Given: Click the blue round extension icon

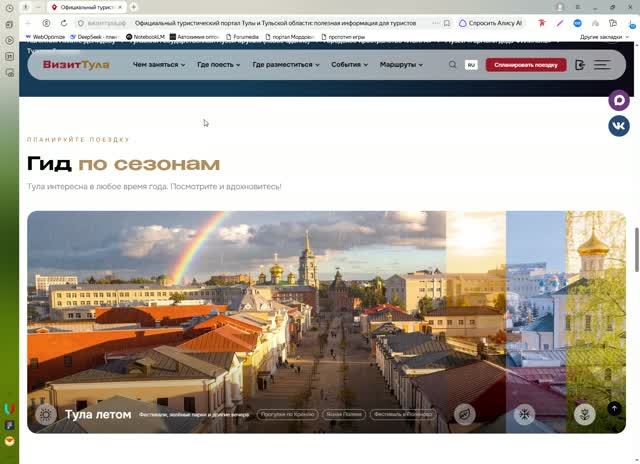Looking at the screenshot, I should coord(578,23).
